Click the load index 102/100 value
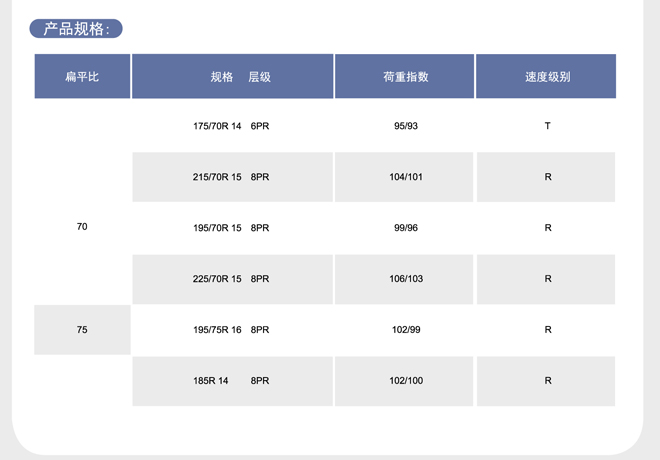 (405, 381)
